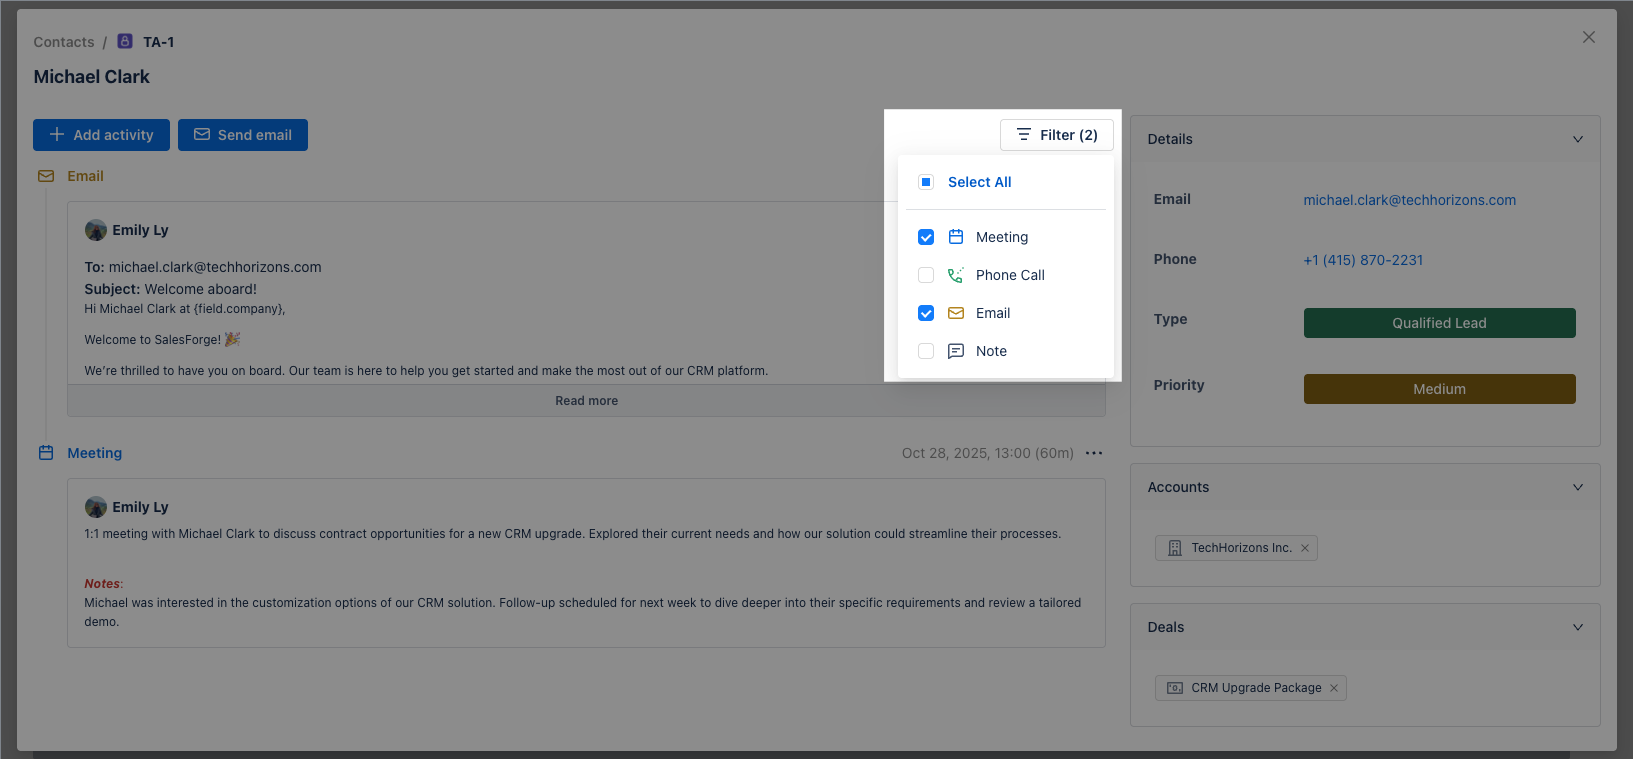Collapse the Deals panel

tap(1577, 627)
